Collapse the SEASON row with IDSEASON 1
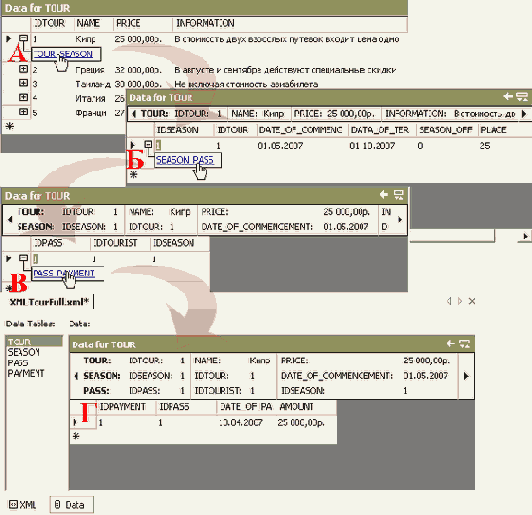Screen dimensions: 532x515 point(148,144)
